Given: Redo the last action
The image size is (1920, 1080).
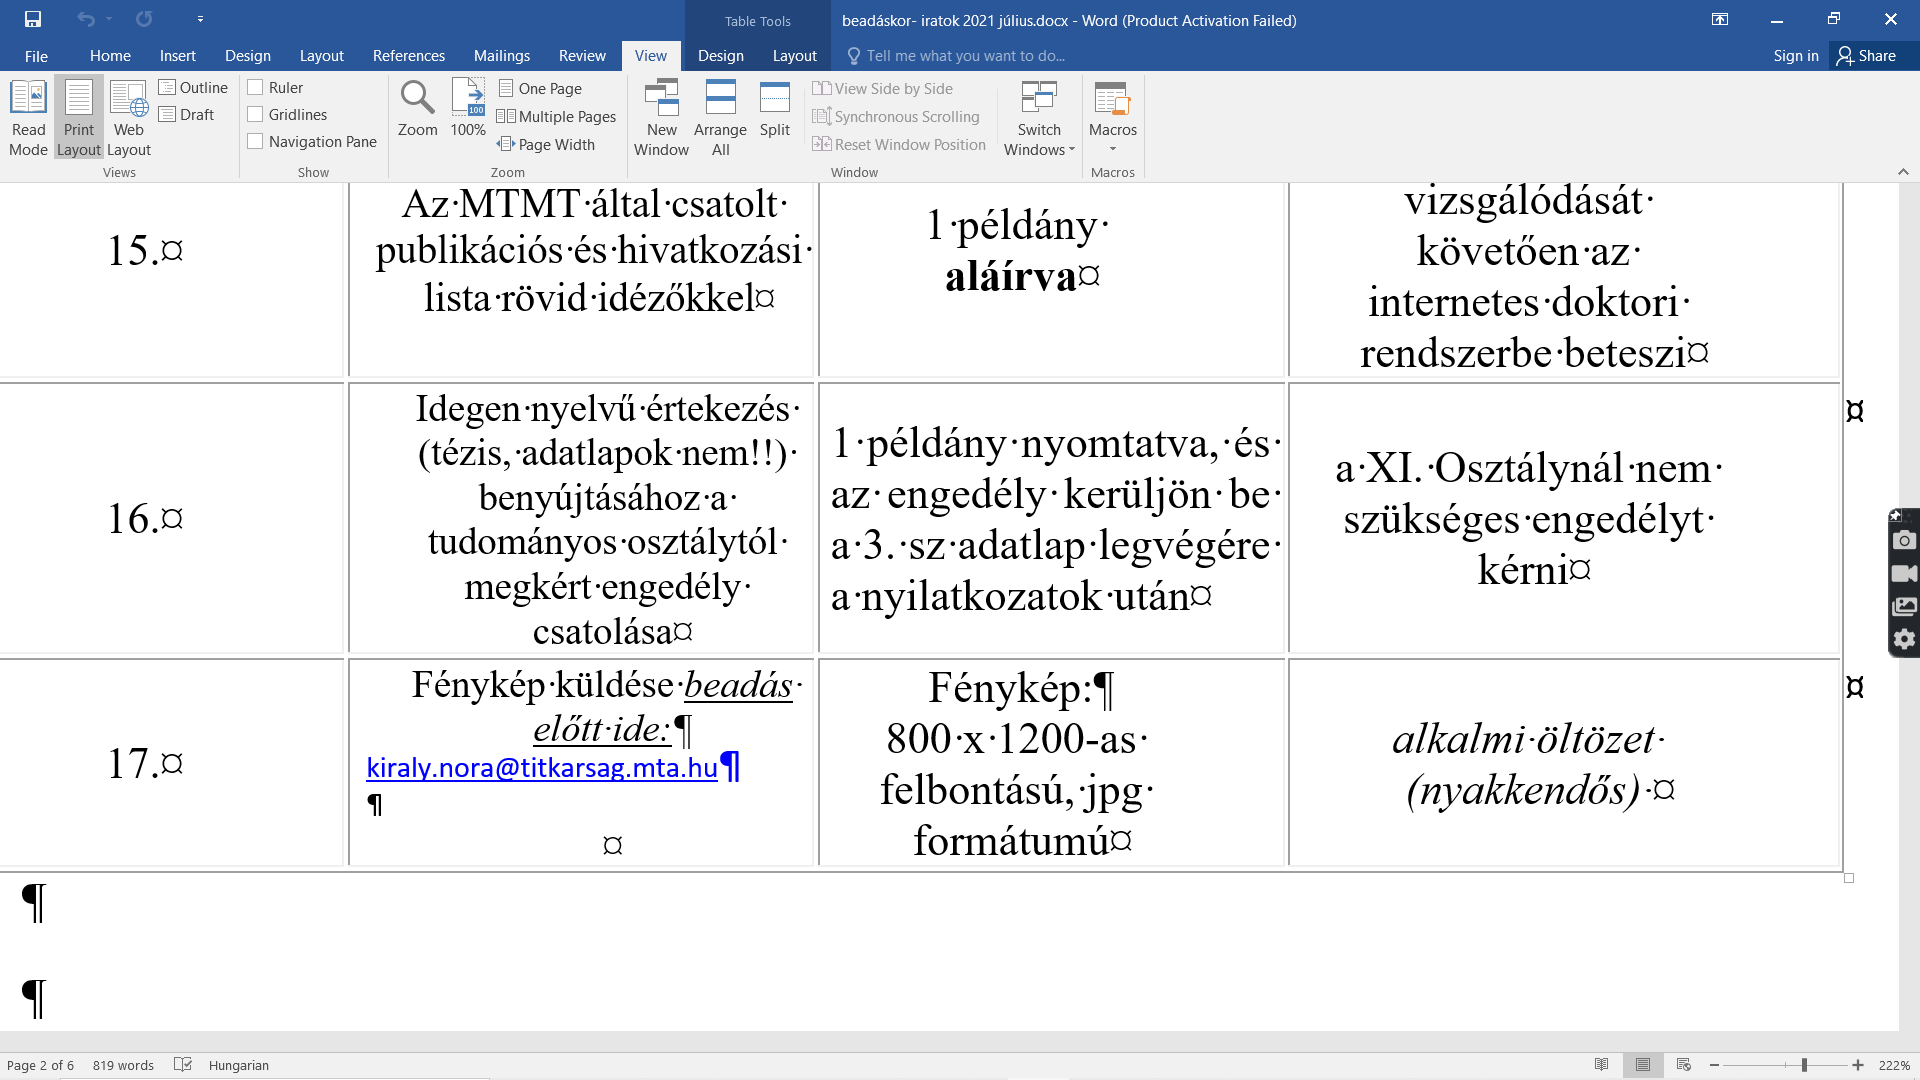Looking at the screenshot, I should click(x=144, y=19).
